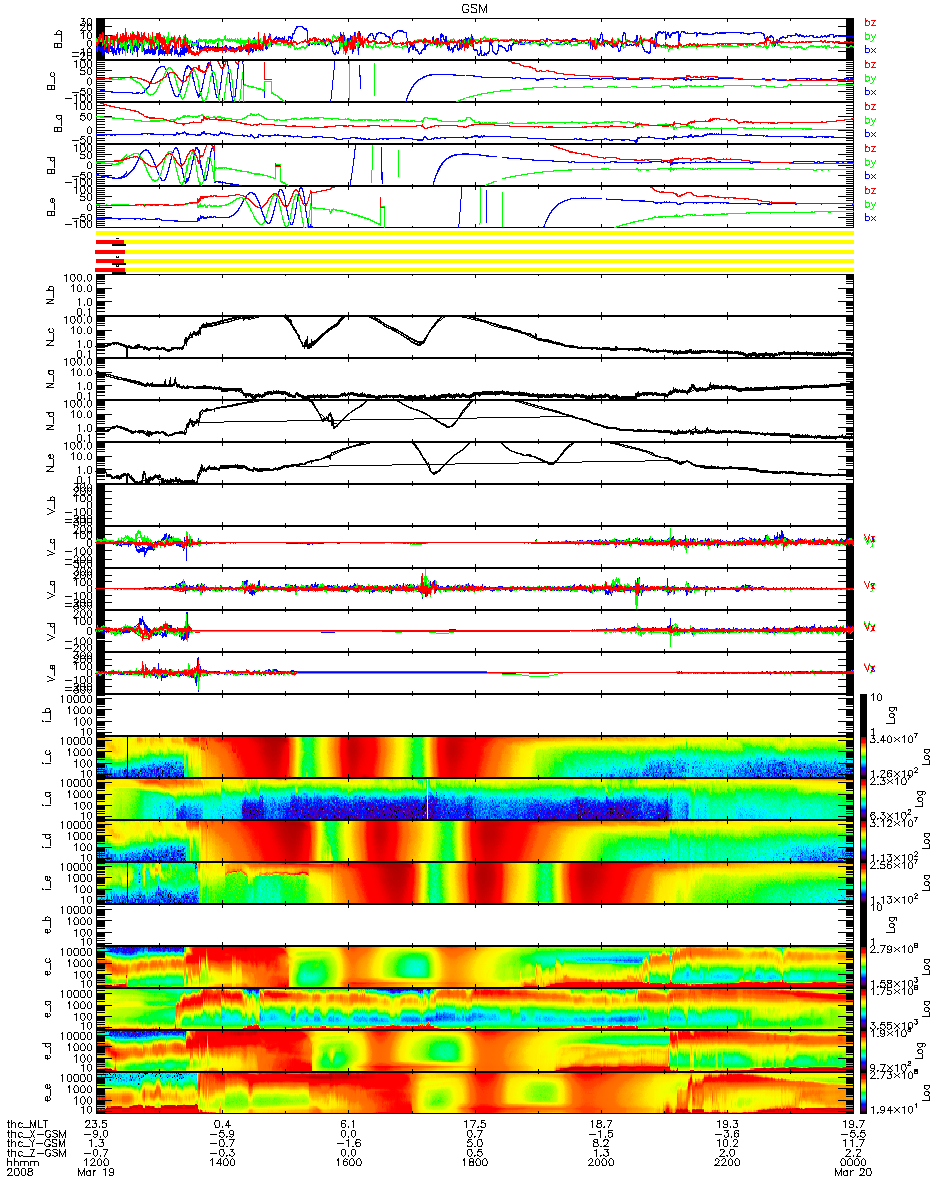Select the V_b velocity axis label
The image size is (930, 1200).
[50, 506]
